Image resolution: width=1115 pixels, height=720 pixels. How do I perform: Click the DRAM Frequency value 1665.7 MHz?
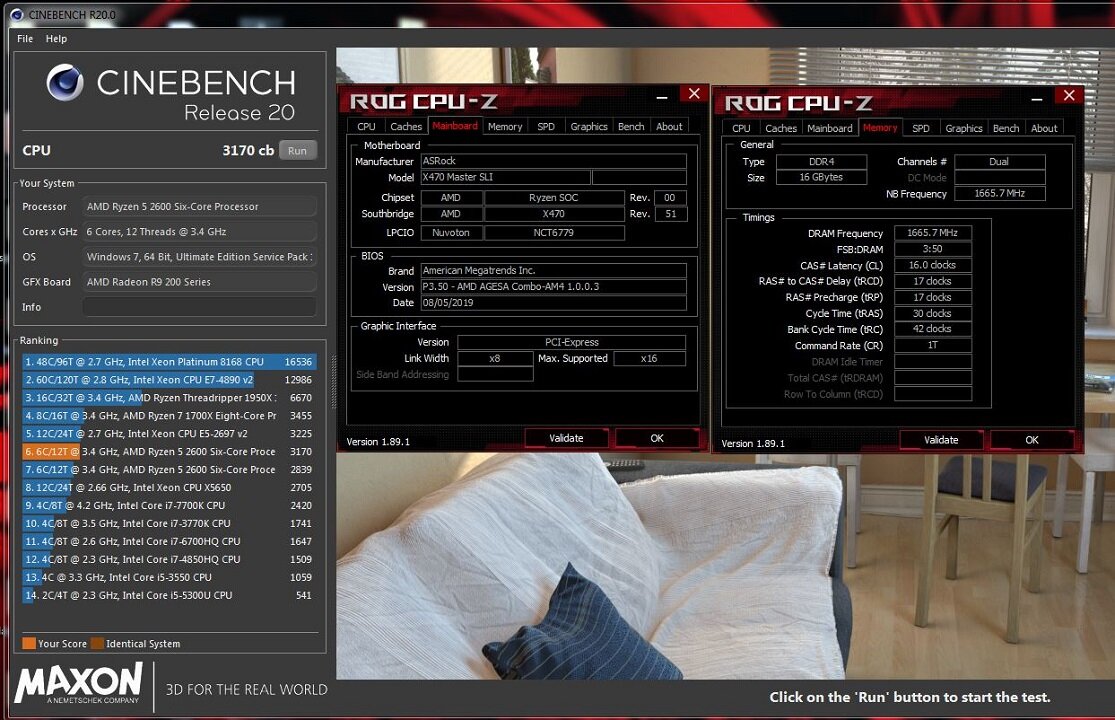tap(932, 233)
